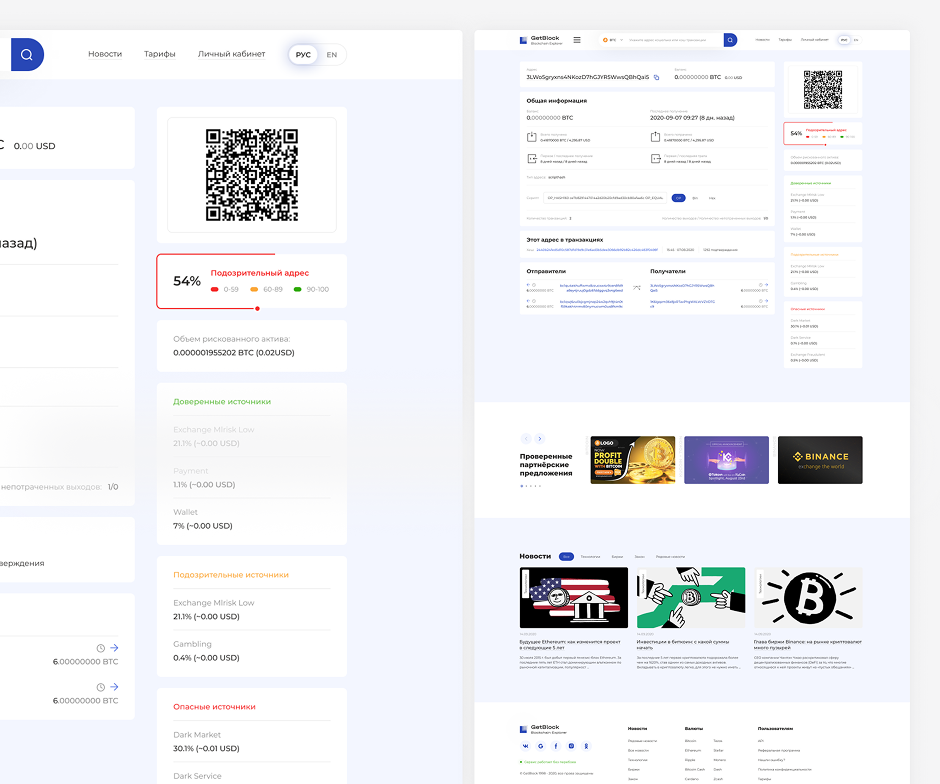
Task: Click the large QR code image
Action: coord(251,175)
